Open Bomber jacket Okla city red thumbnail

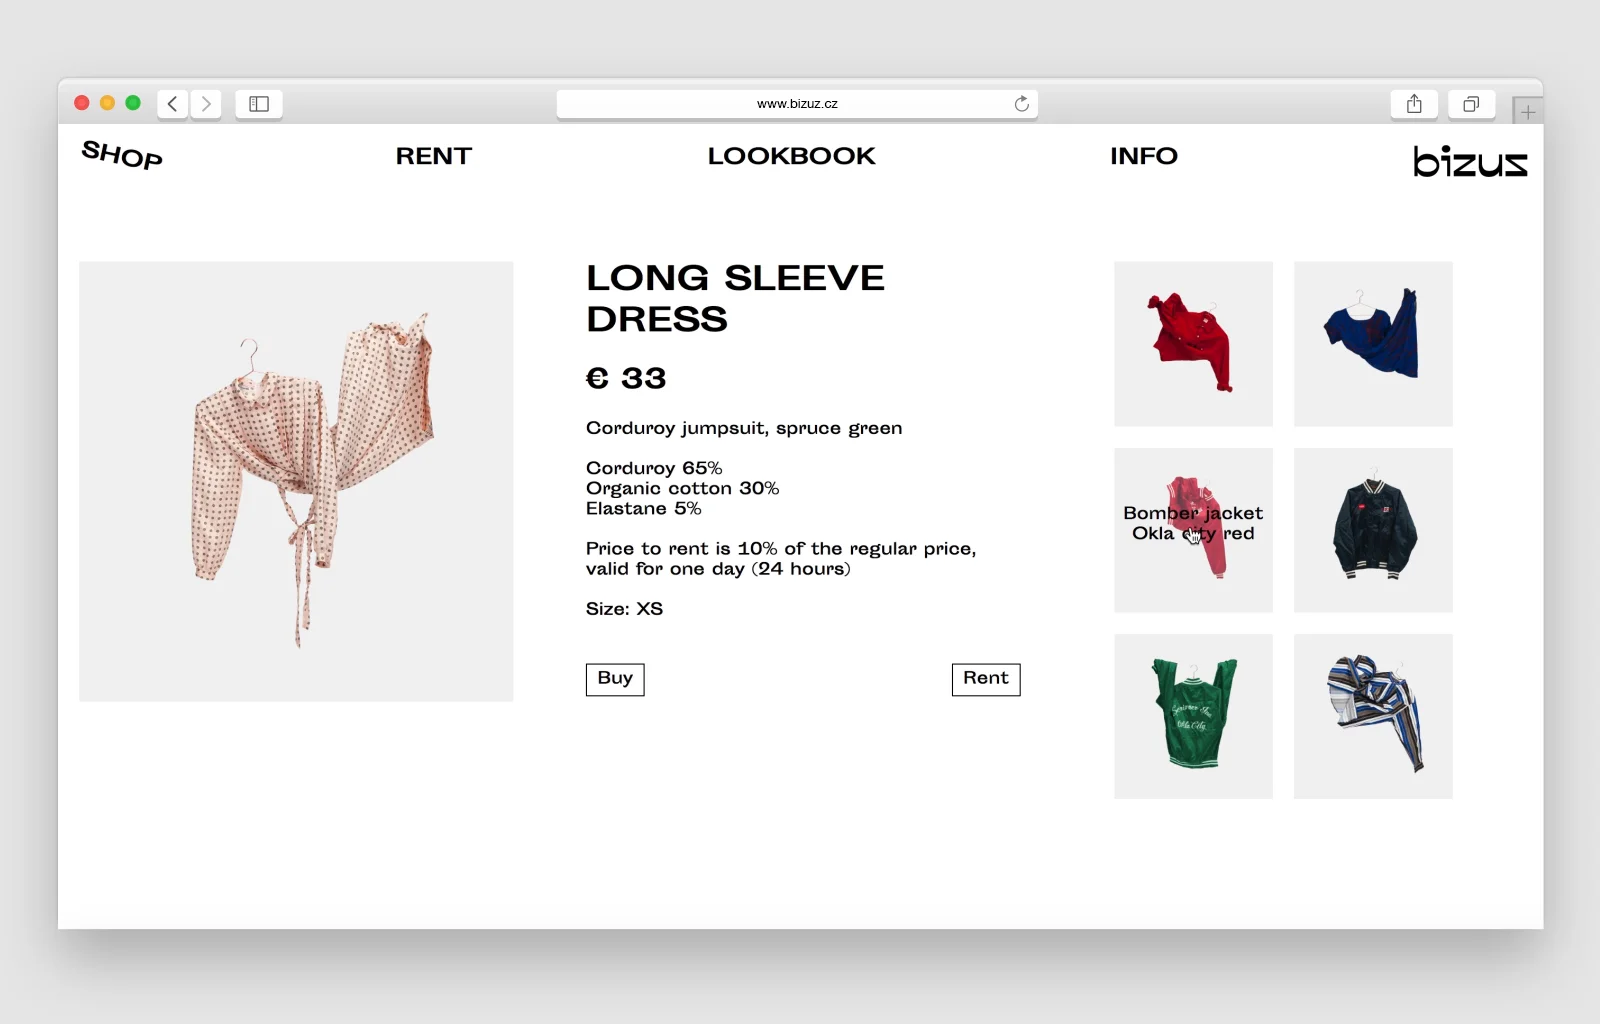coord(1194,530)
